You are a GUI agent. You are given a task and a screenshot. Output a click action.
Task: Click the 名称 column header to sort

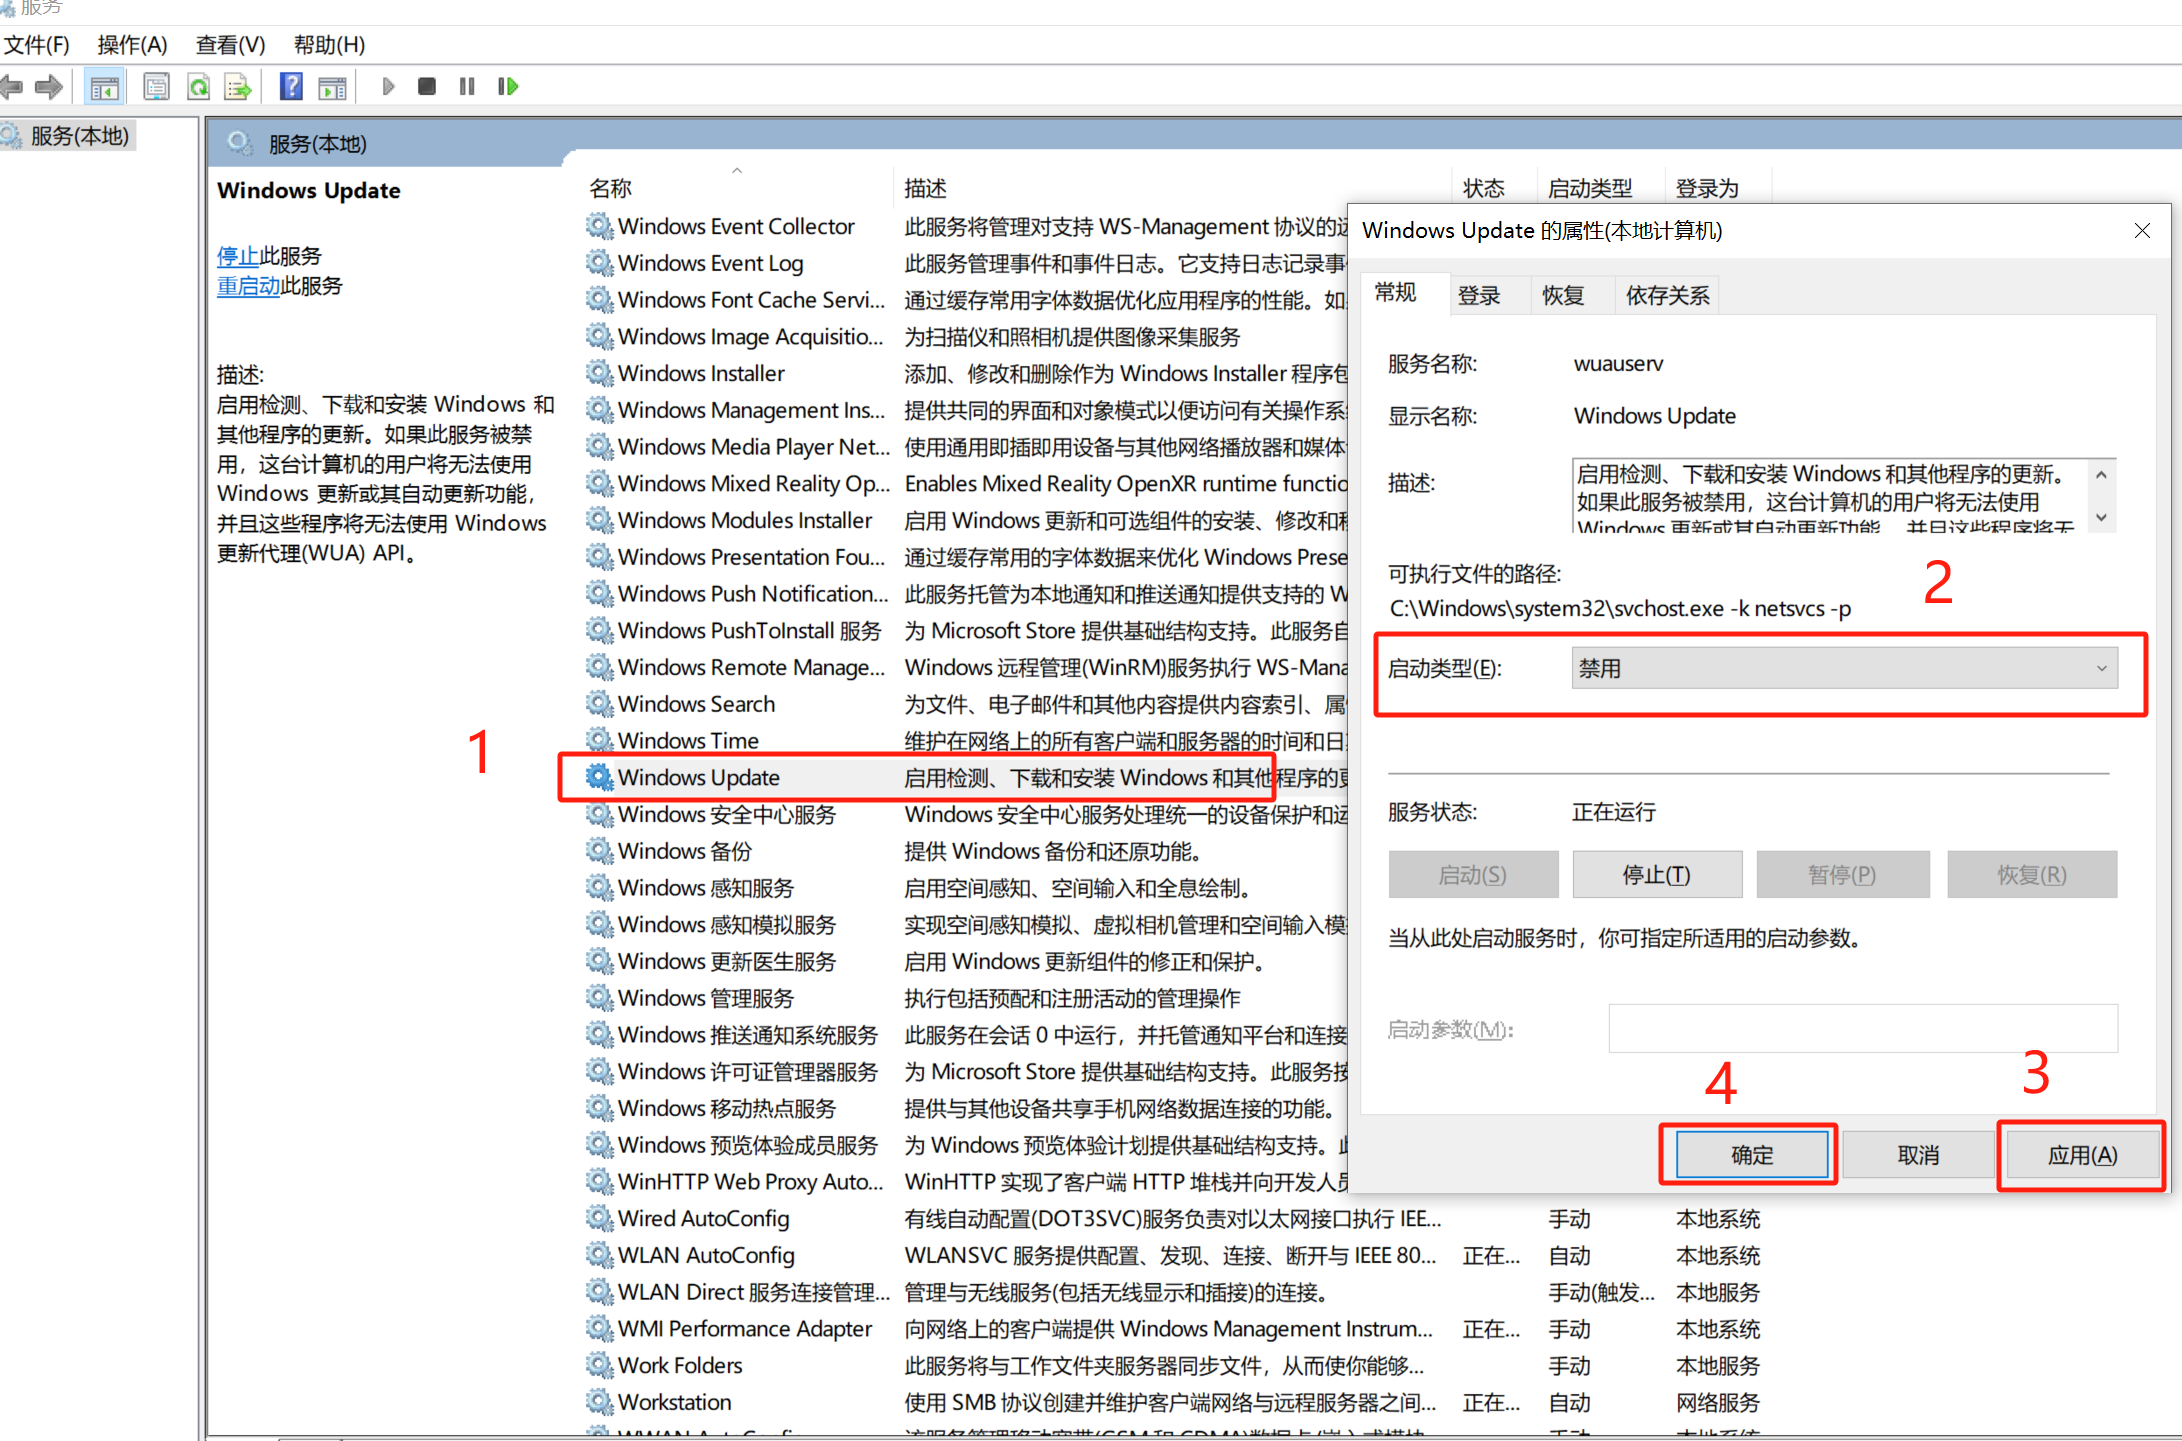[x=611, y=188]
